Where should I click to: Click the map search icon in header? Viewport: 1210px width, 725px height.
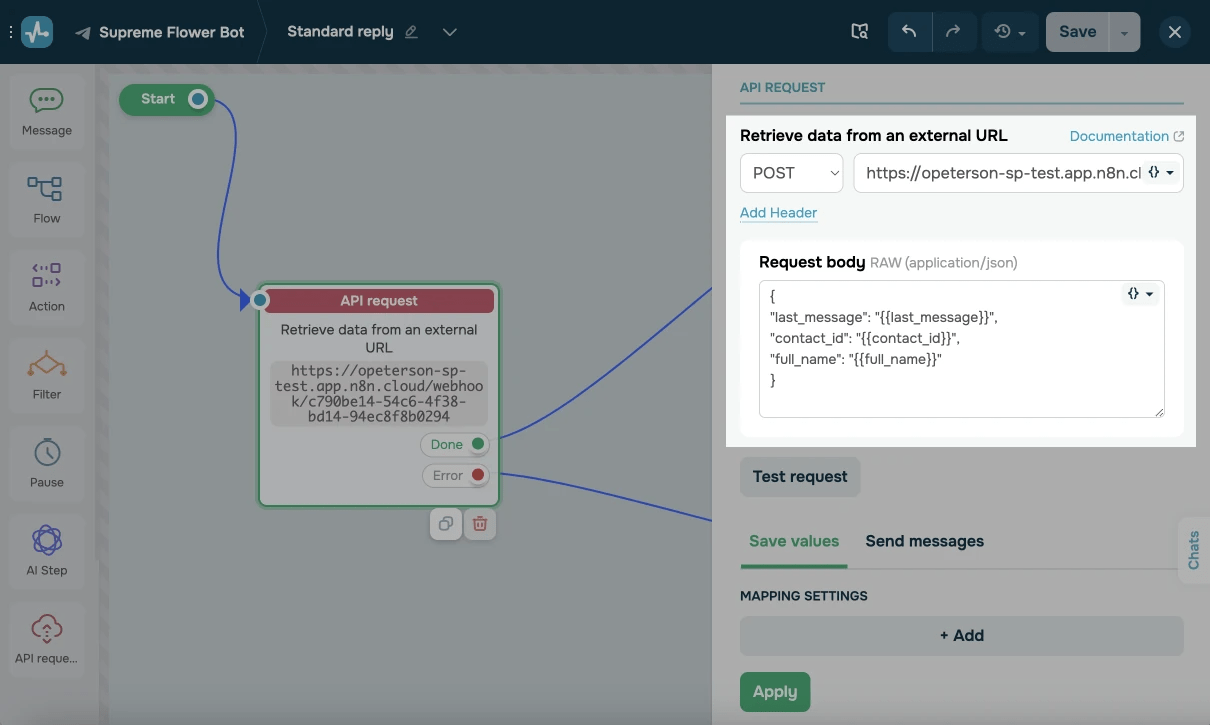tap(860, 32)
